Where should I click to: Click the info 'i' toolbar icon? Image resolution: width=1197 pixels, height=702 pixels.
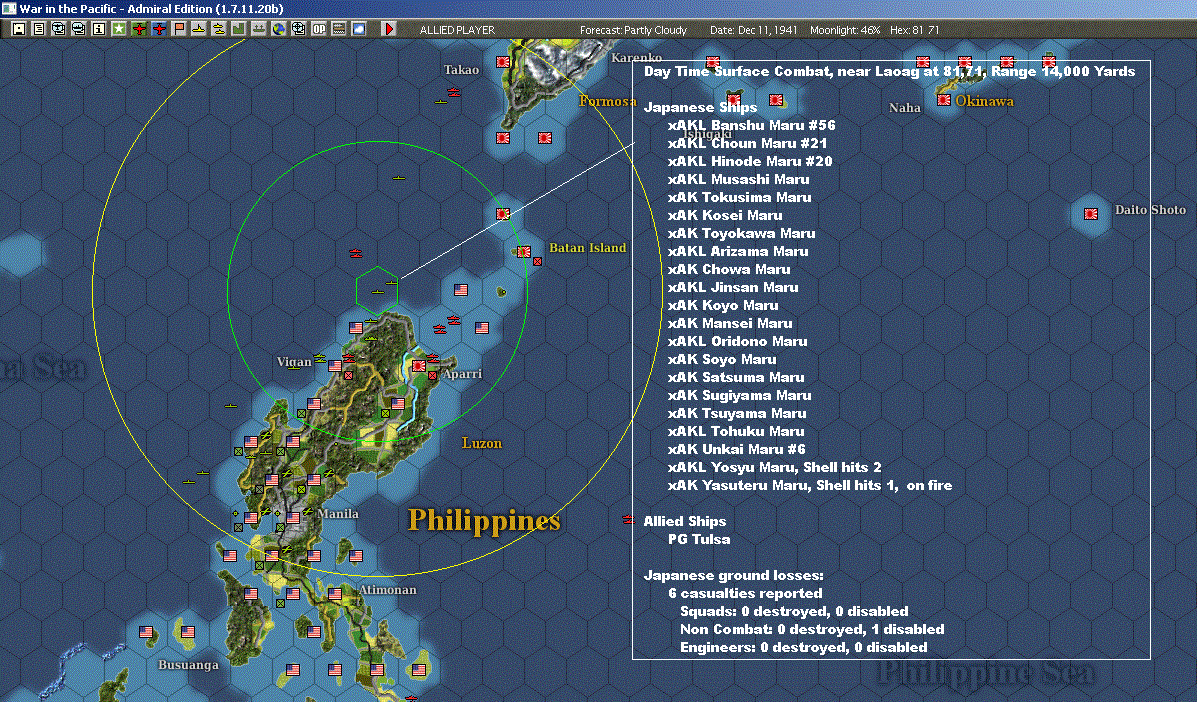pyautogui.click(x=98, y=29)
